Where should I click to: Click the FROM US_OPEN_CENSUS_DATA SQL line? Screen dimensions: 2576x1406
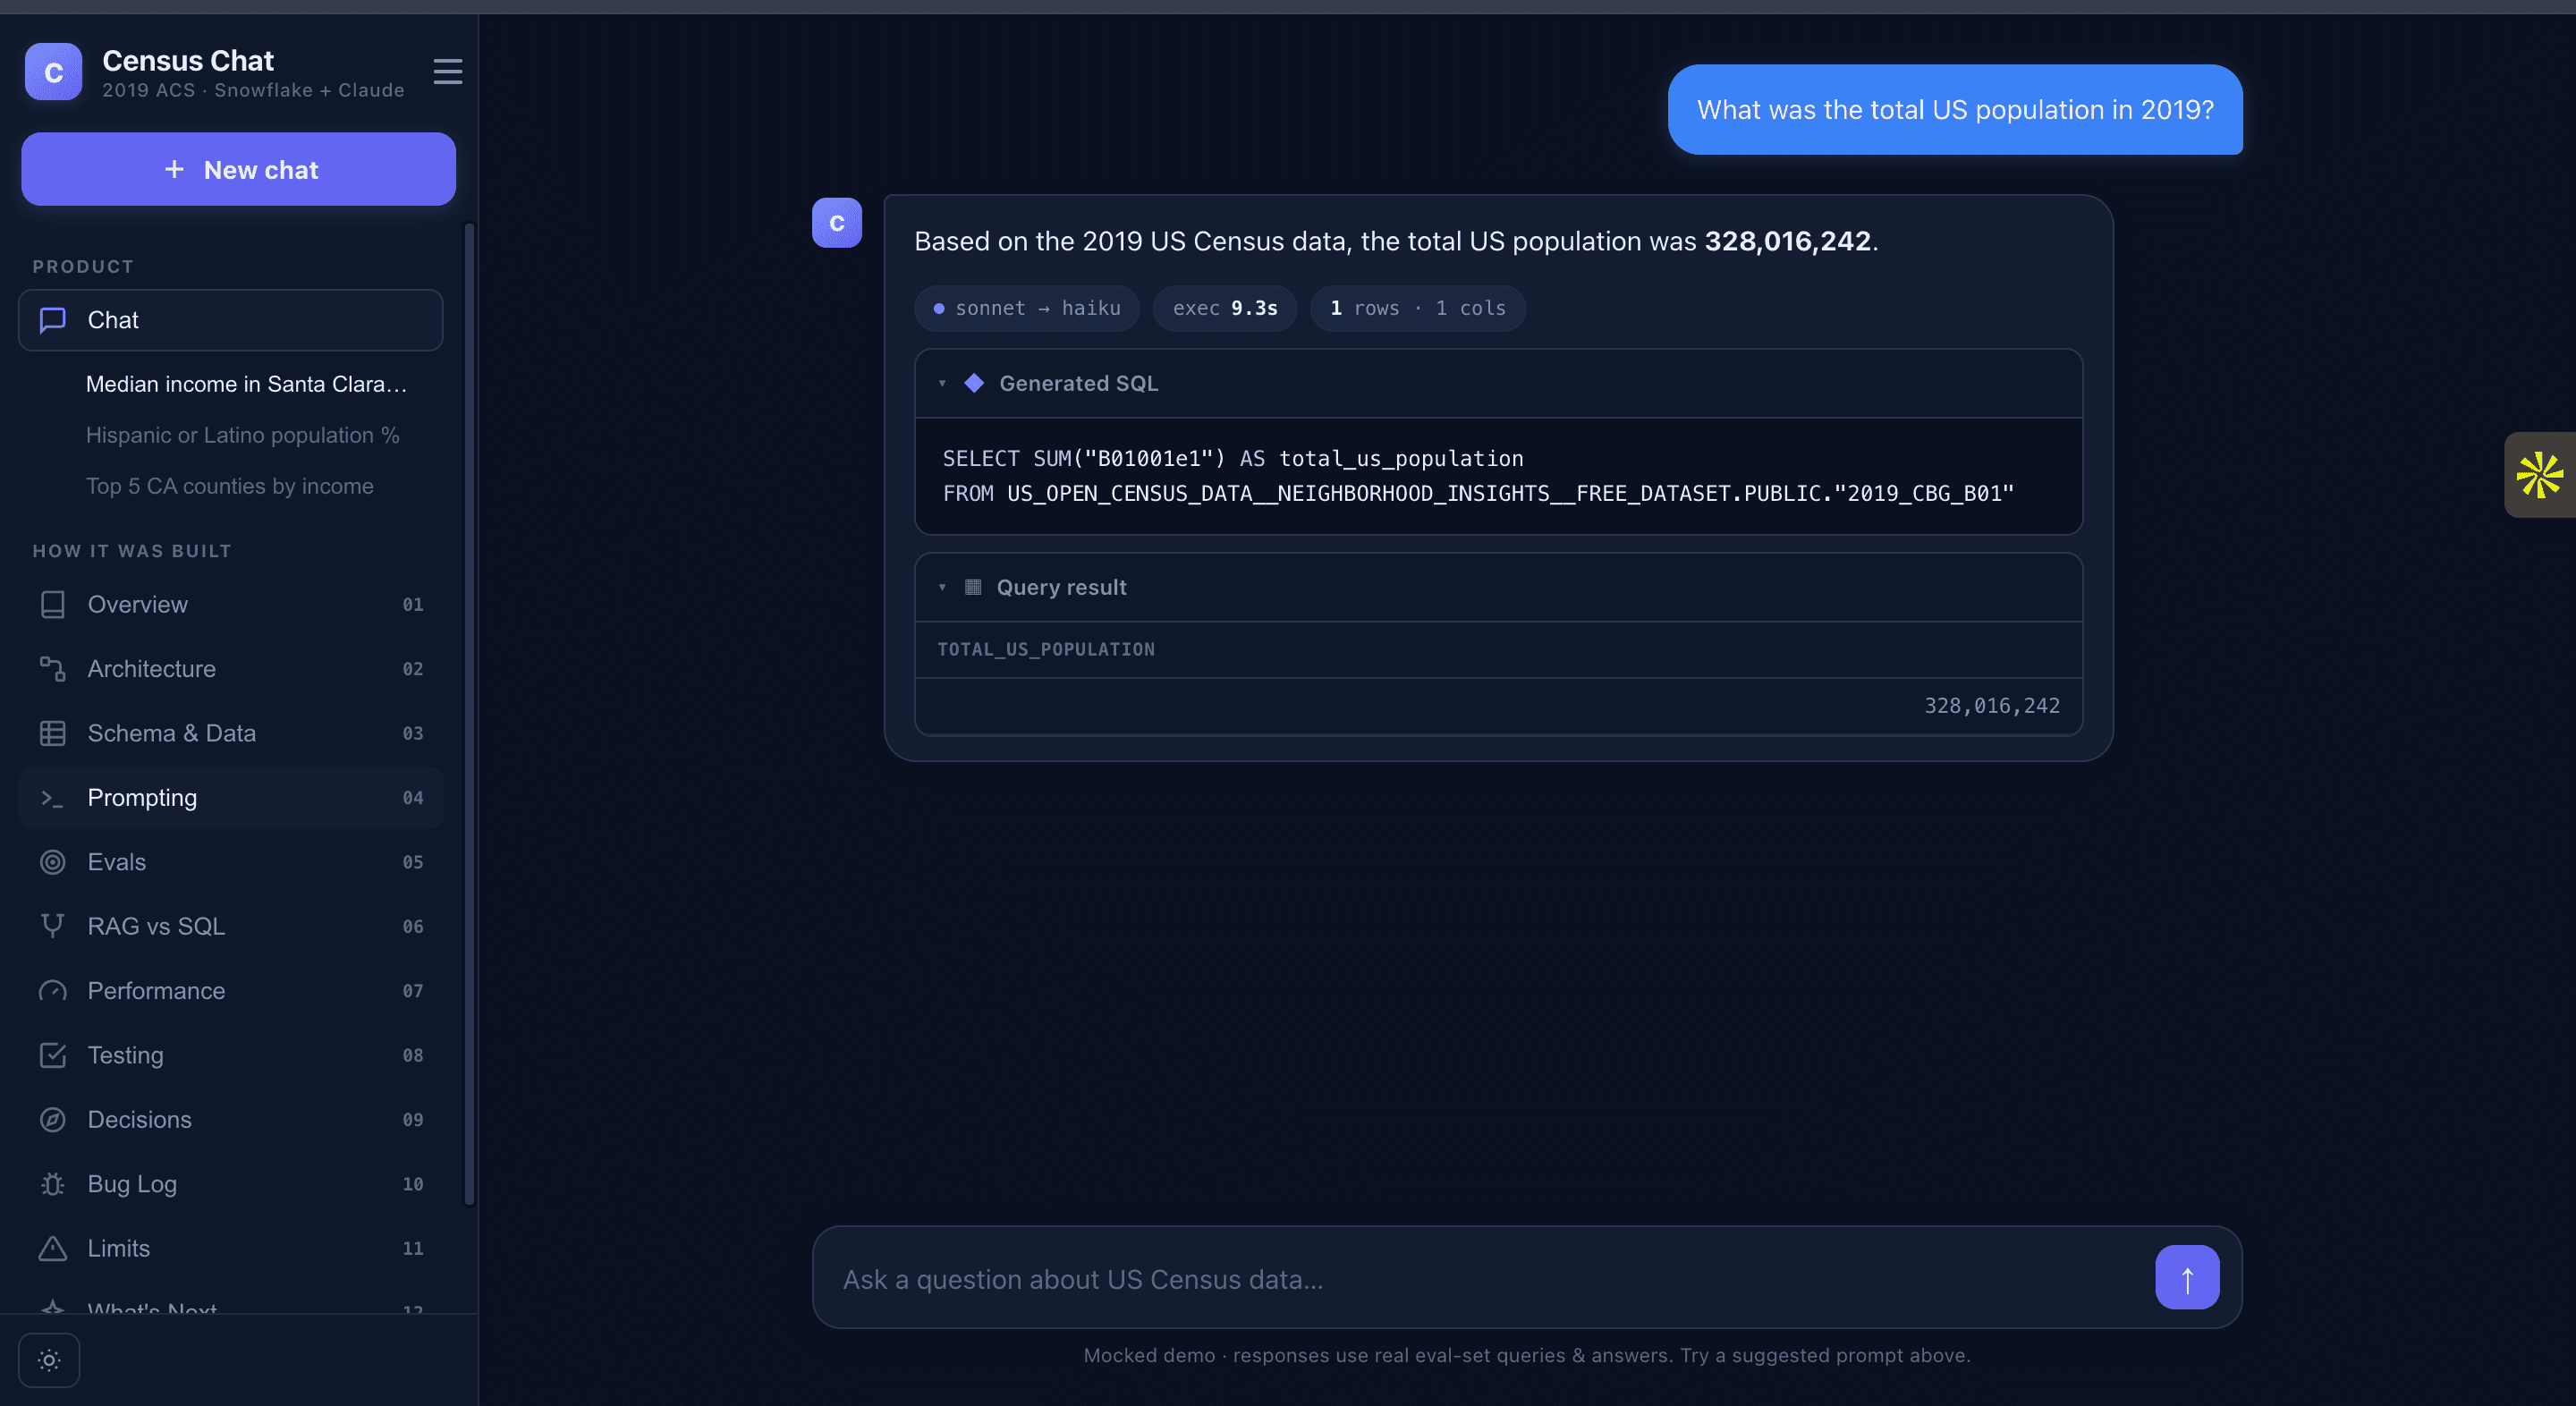tap(1478, 493)
